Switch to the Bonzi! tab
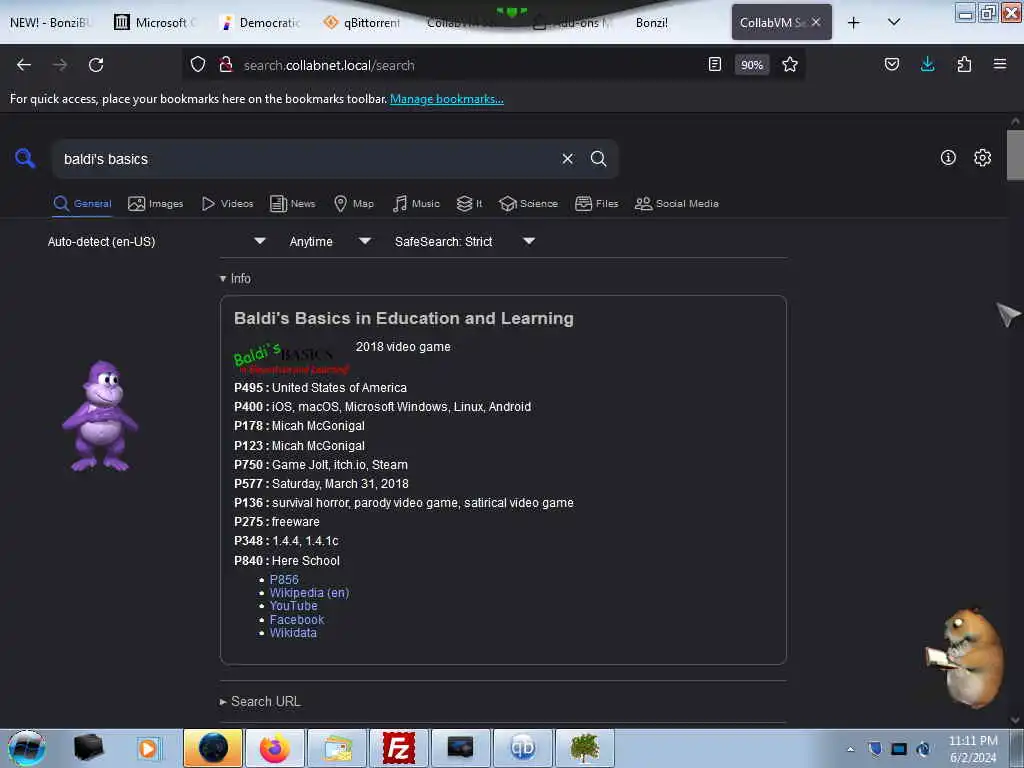 tap(653, 23)
